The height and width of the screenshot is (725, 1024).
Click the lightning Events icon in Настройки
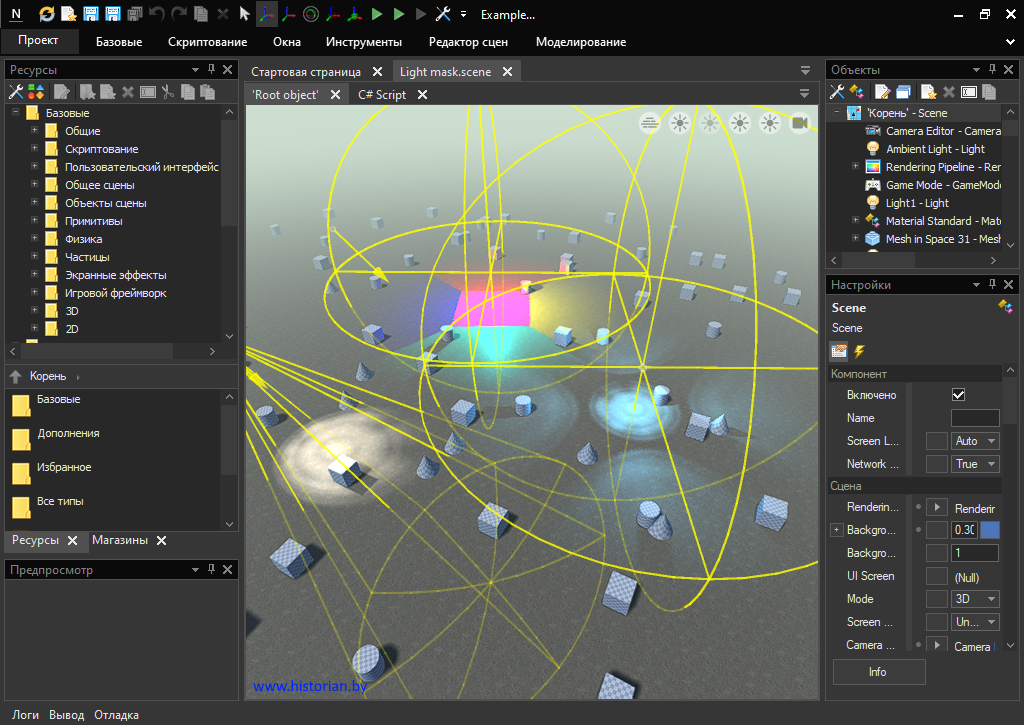tap(859, 351)
